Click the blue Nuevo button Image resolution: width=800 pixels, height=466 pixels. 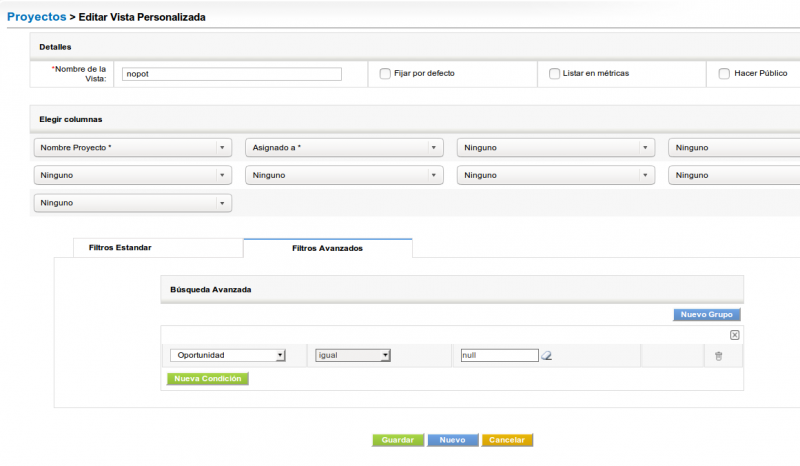coord(452,440)
